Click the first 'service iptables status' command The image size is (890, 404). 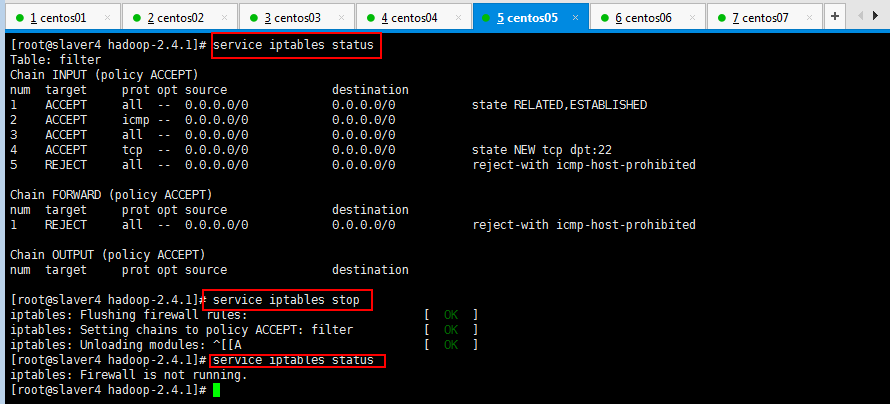(293, 45)
